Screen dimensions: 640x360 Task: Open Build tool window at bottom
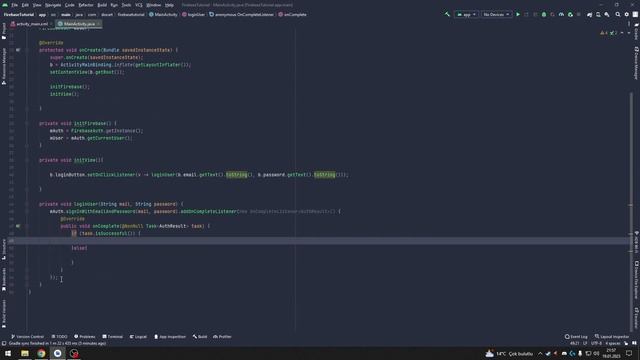(x=200, y=337)
